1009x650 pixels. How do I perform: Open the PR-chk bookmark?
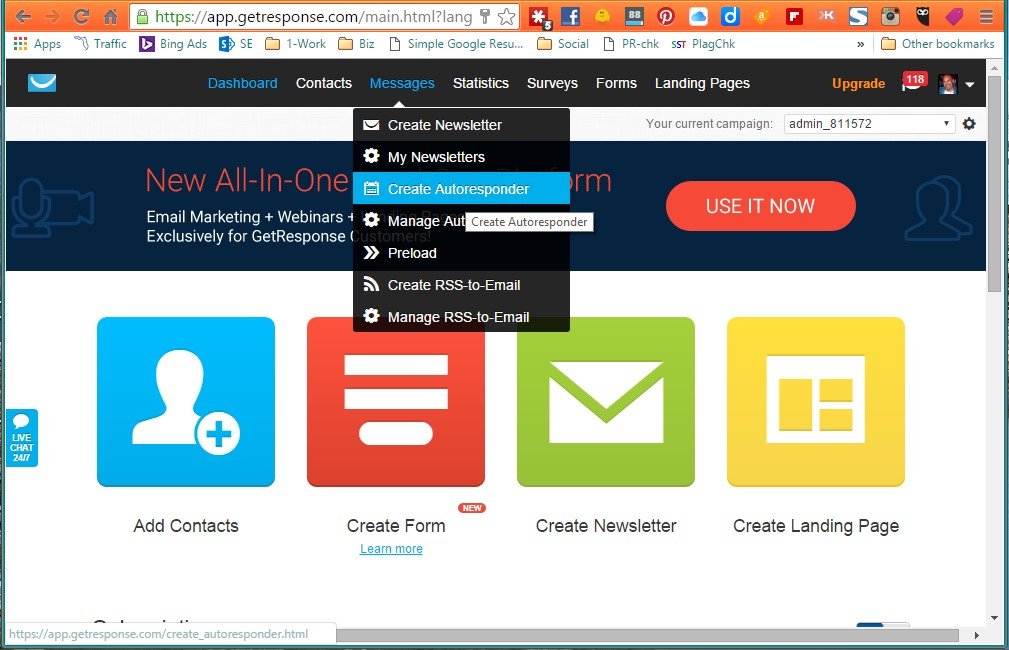click(631, 44)
